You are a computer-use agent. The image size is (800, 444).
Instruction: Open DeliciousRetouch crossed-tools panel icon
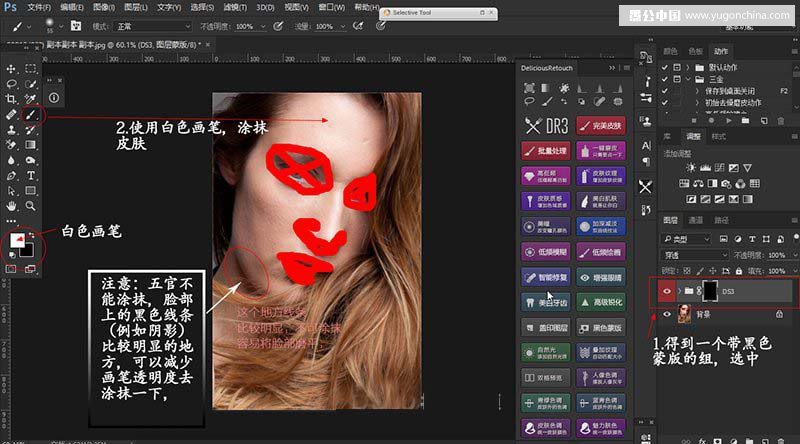[645, 187]
